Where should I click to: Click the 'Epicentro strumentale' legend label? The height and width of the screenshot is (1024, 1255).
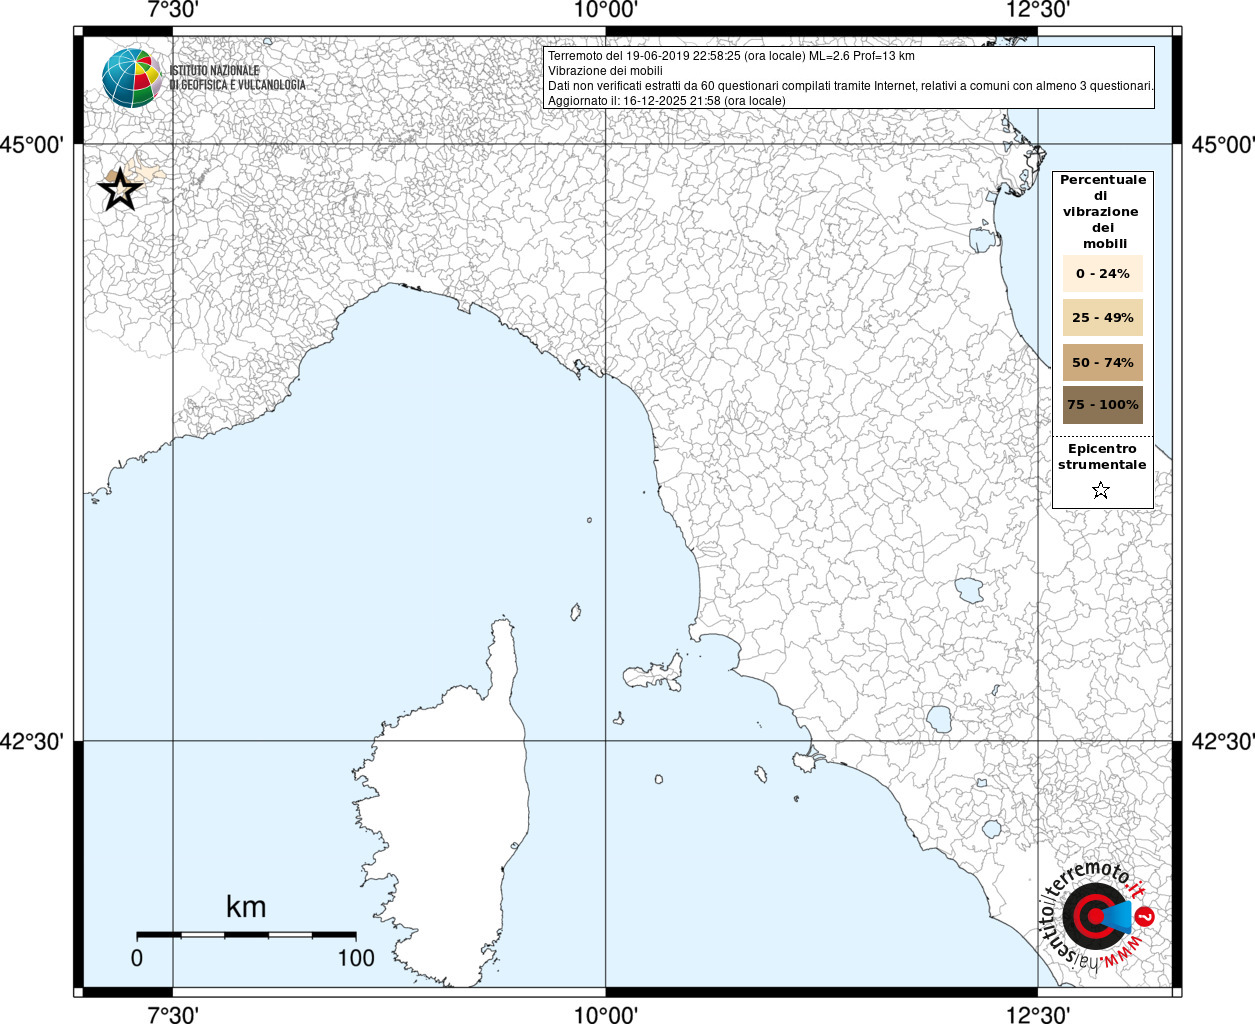[1102, 457]
